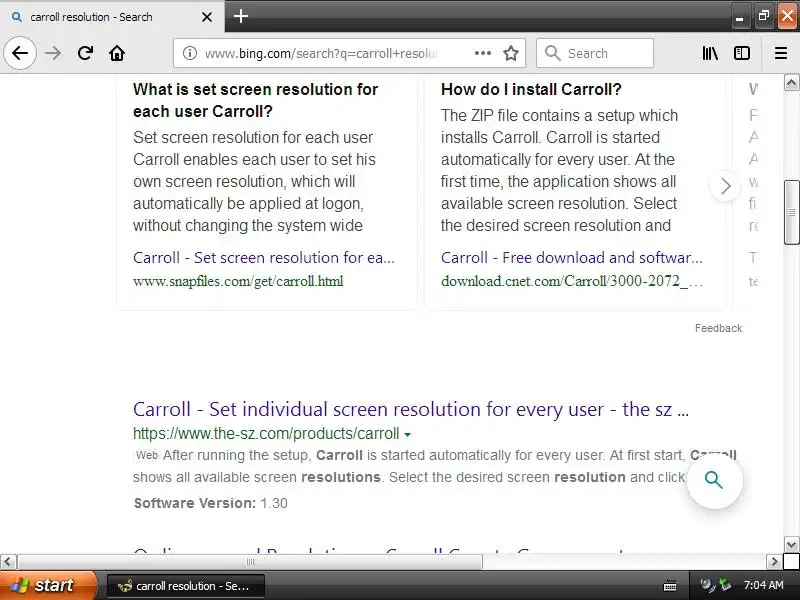
Task: Click heading 'What is set screen resolution'
Action: (255, 101)
